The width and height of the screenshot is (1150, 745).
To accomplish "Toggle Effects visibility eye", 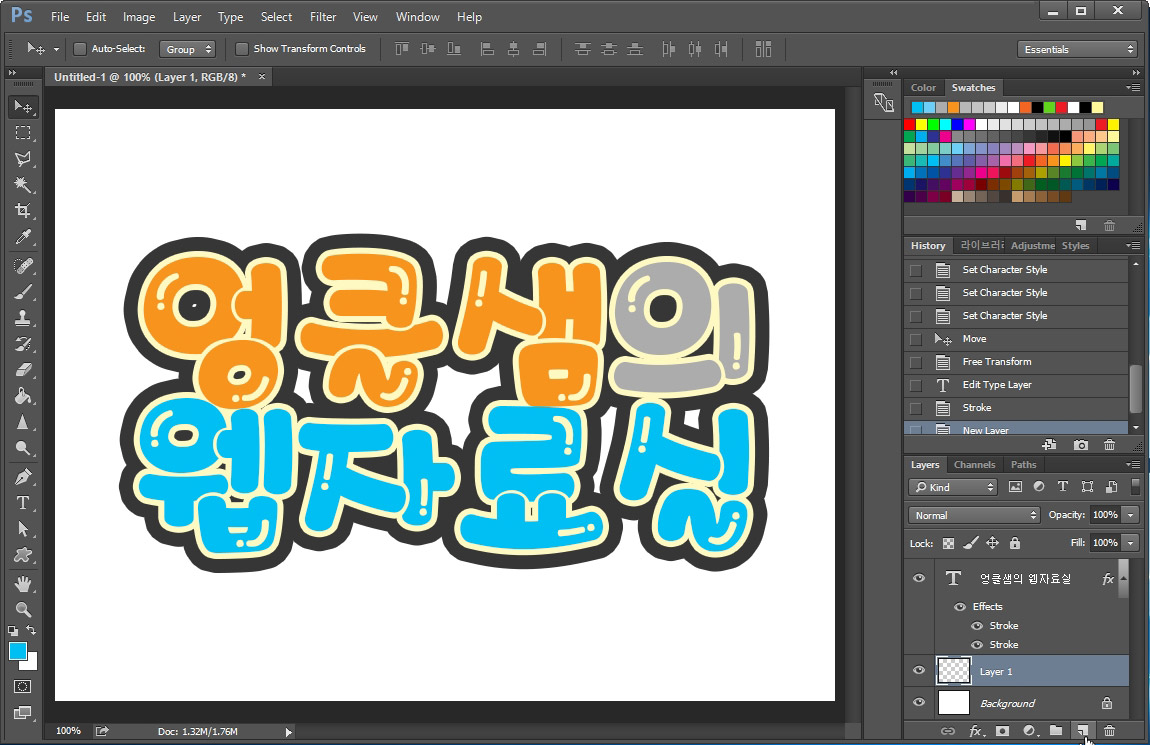I will [x=959, y=606].
